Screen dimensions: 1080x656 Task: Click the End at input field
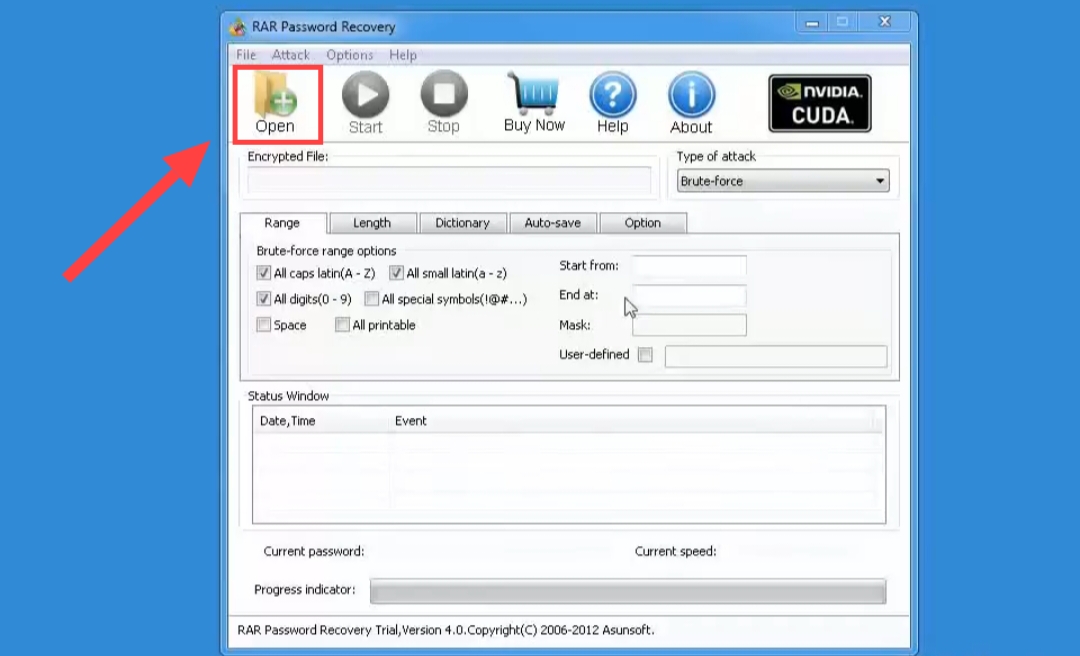(x=689, y=296)
